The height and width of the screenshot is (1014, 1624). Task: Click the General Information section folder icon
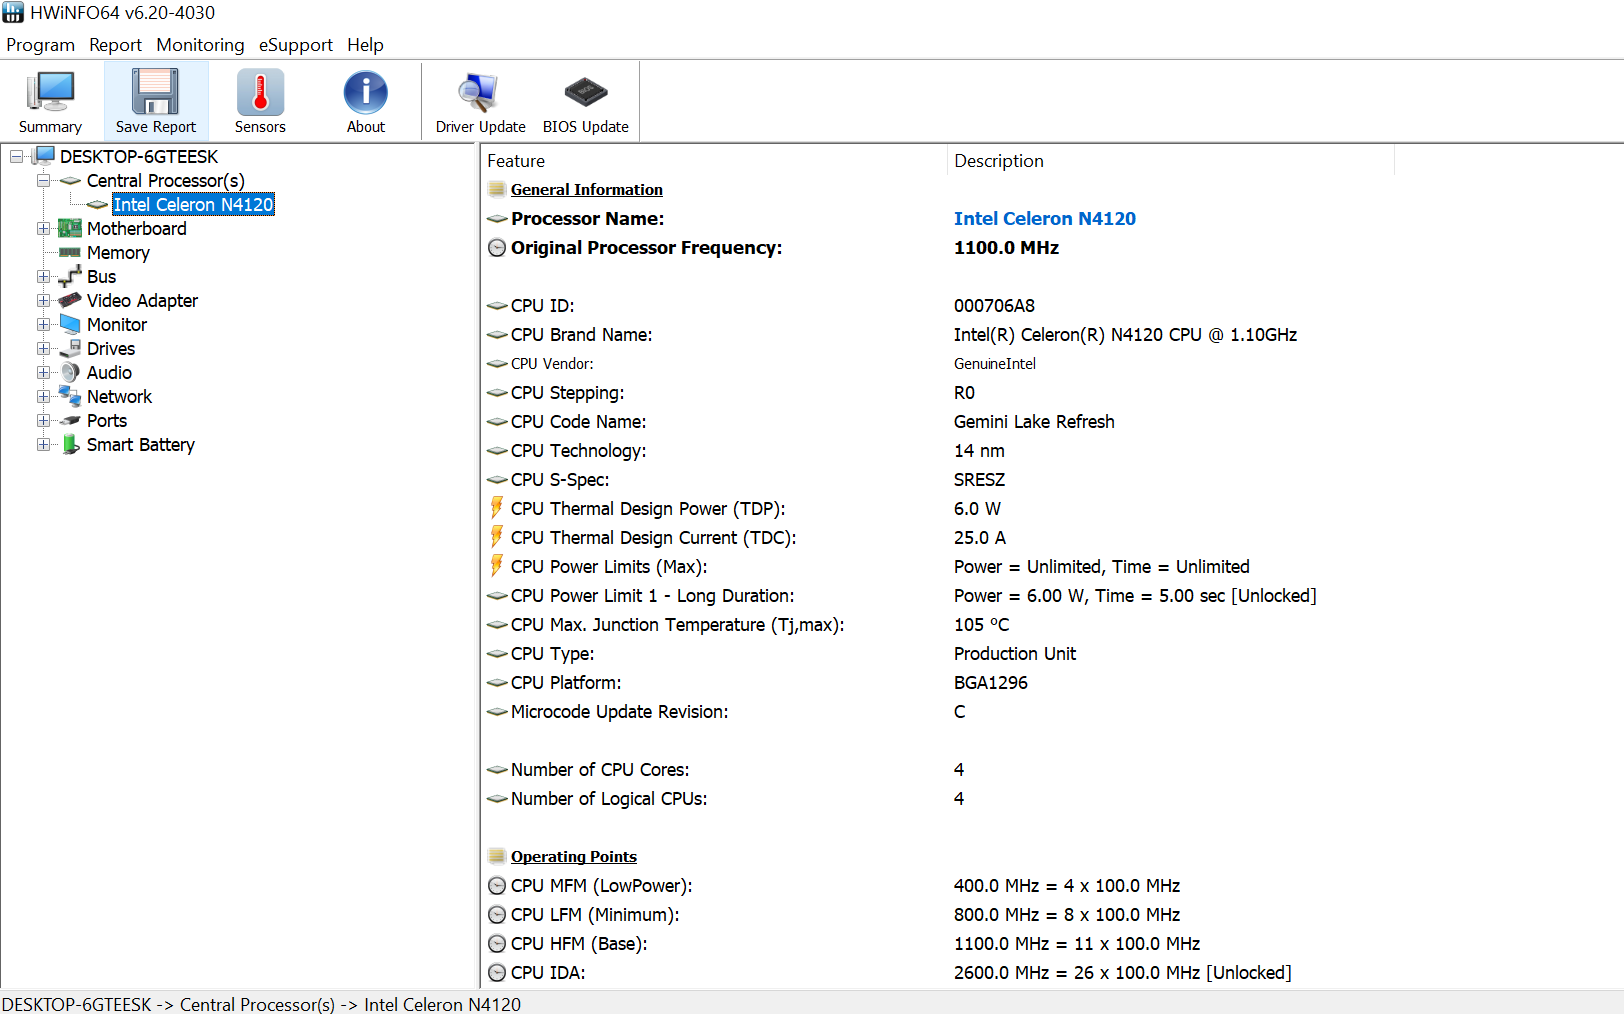coord(497,189)
